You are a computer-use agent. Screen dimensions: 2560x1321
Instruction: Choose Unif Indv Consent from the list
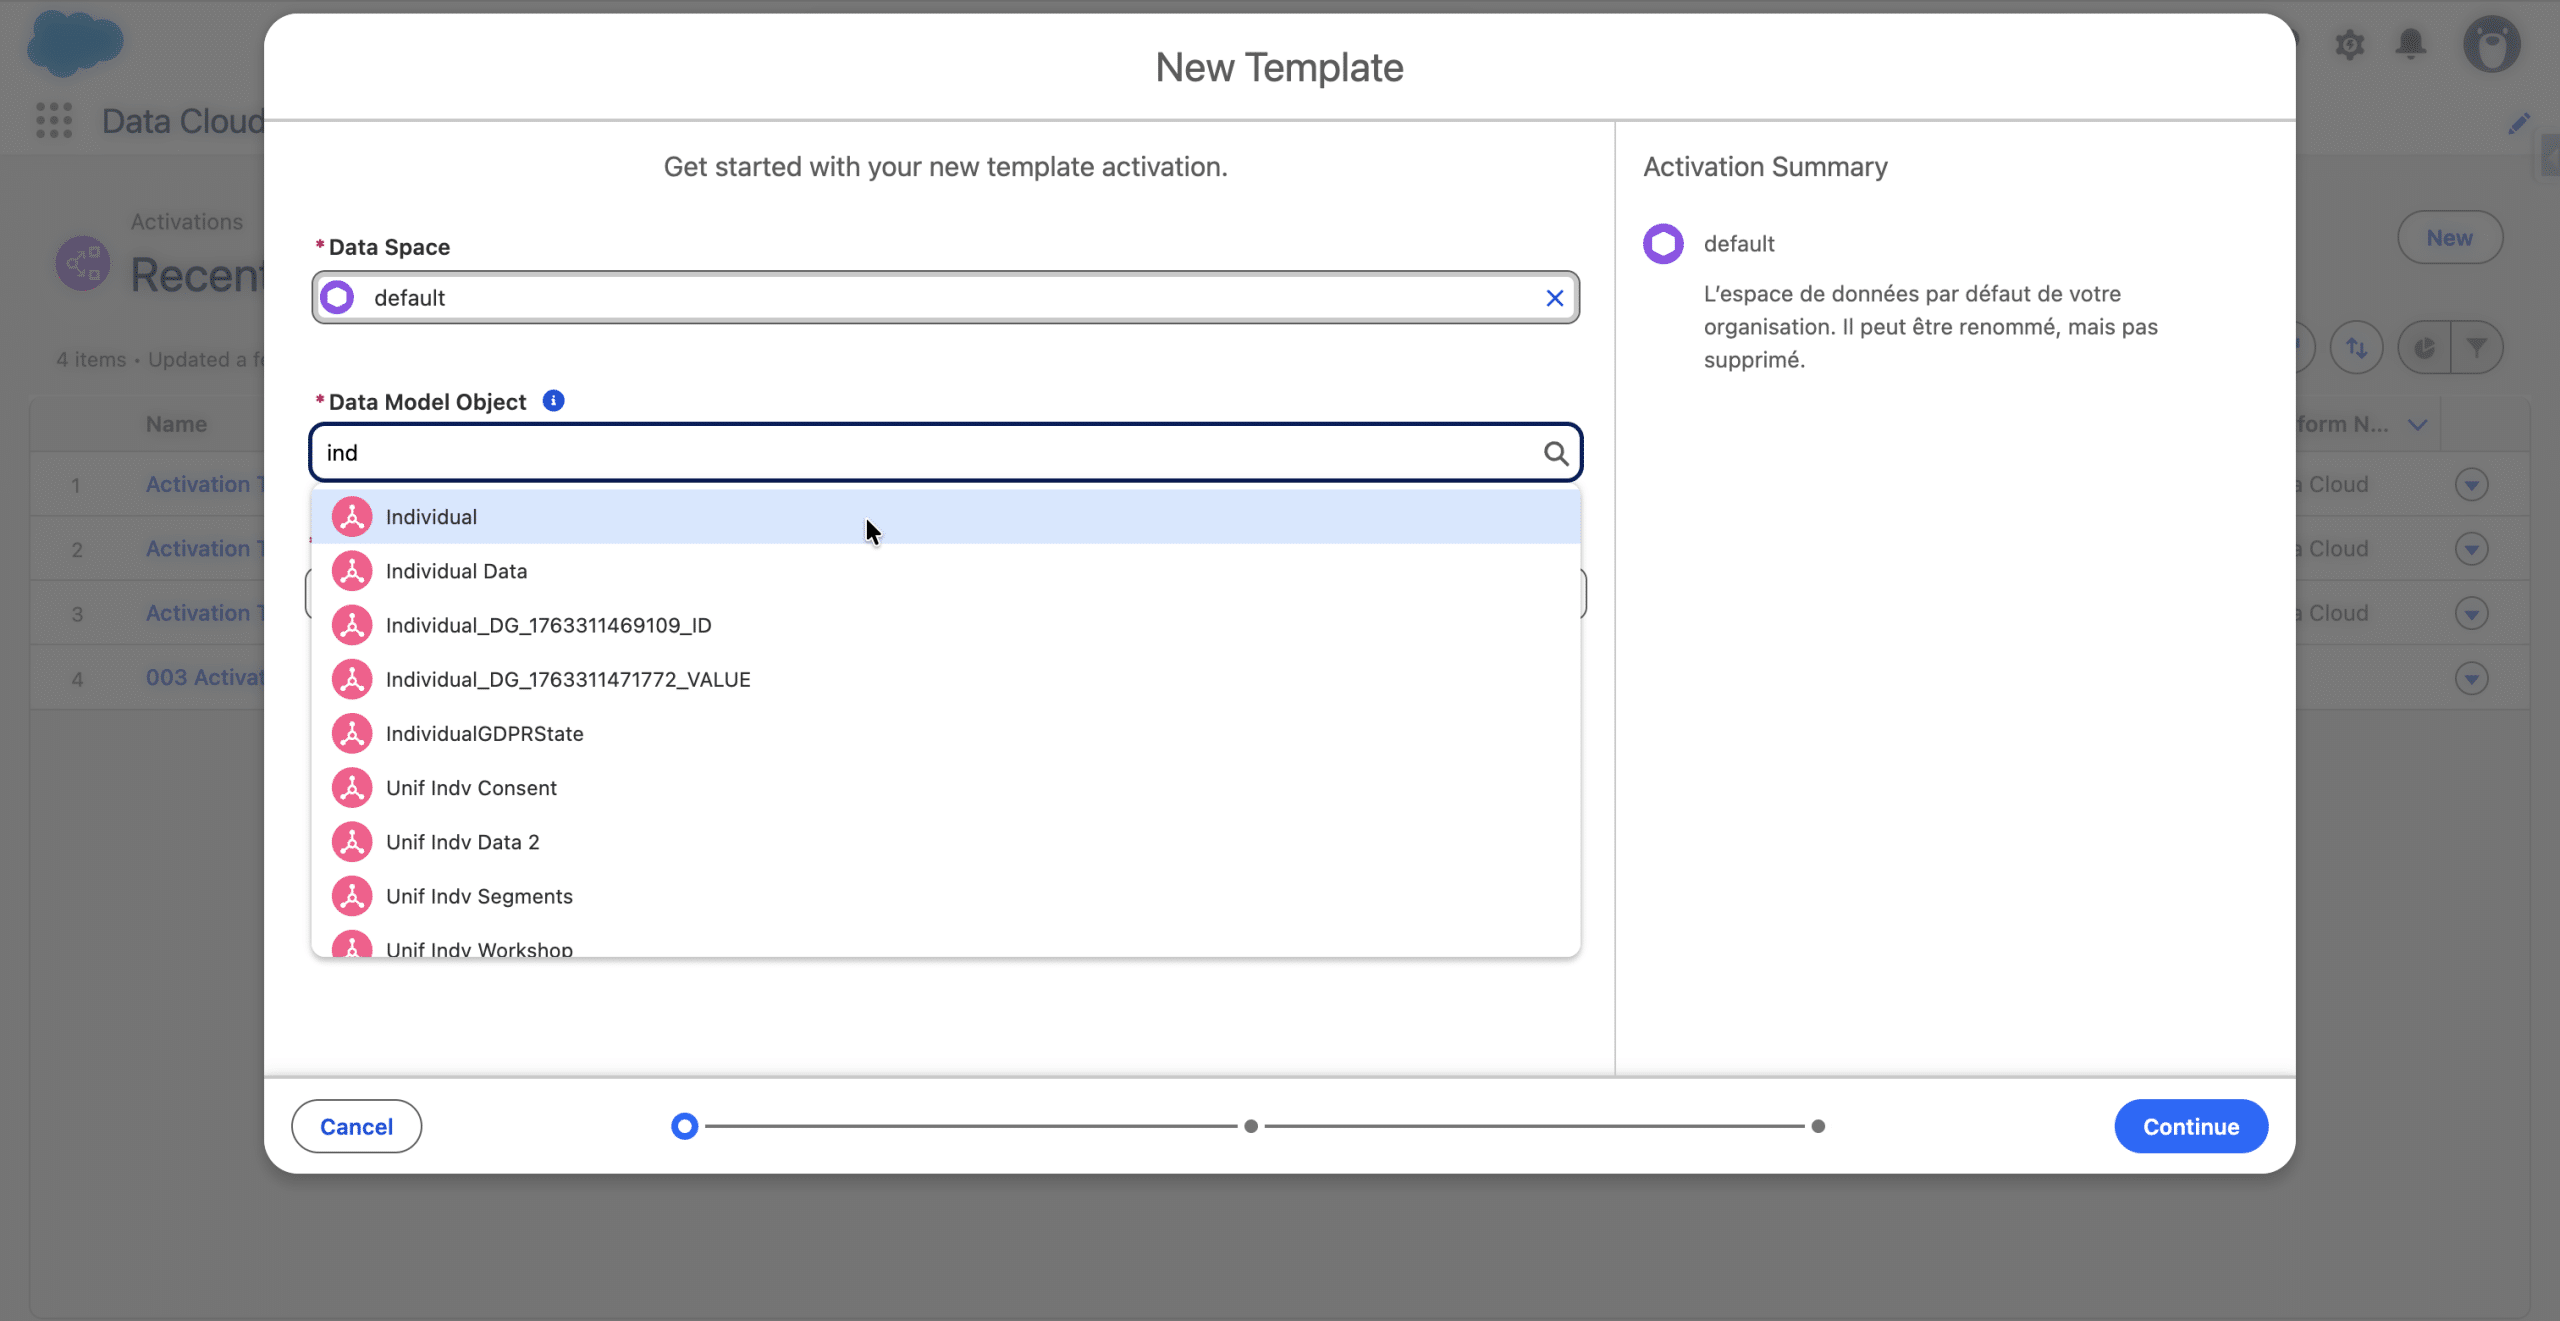(x=471, y=788)
